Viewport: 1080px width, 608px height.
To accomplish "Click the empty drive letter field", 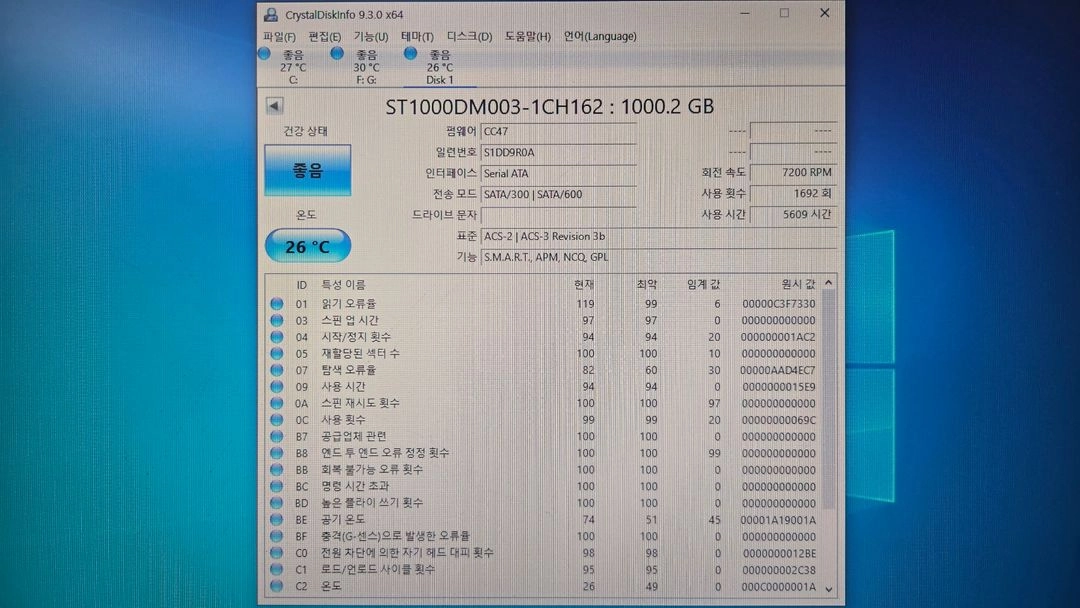I will 558,215.
